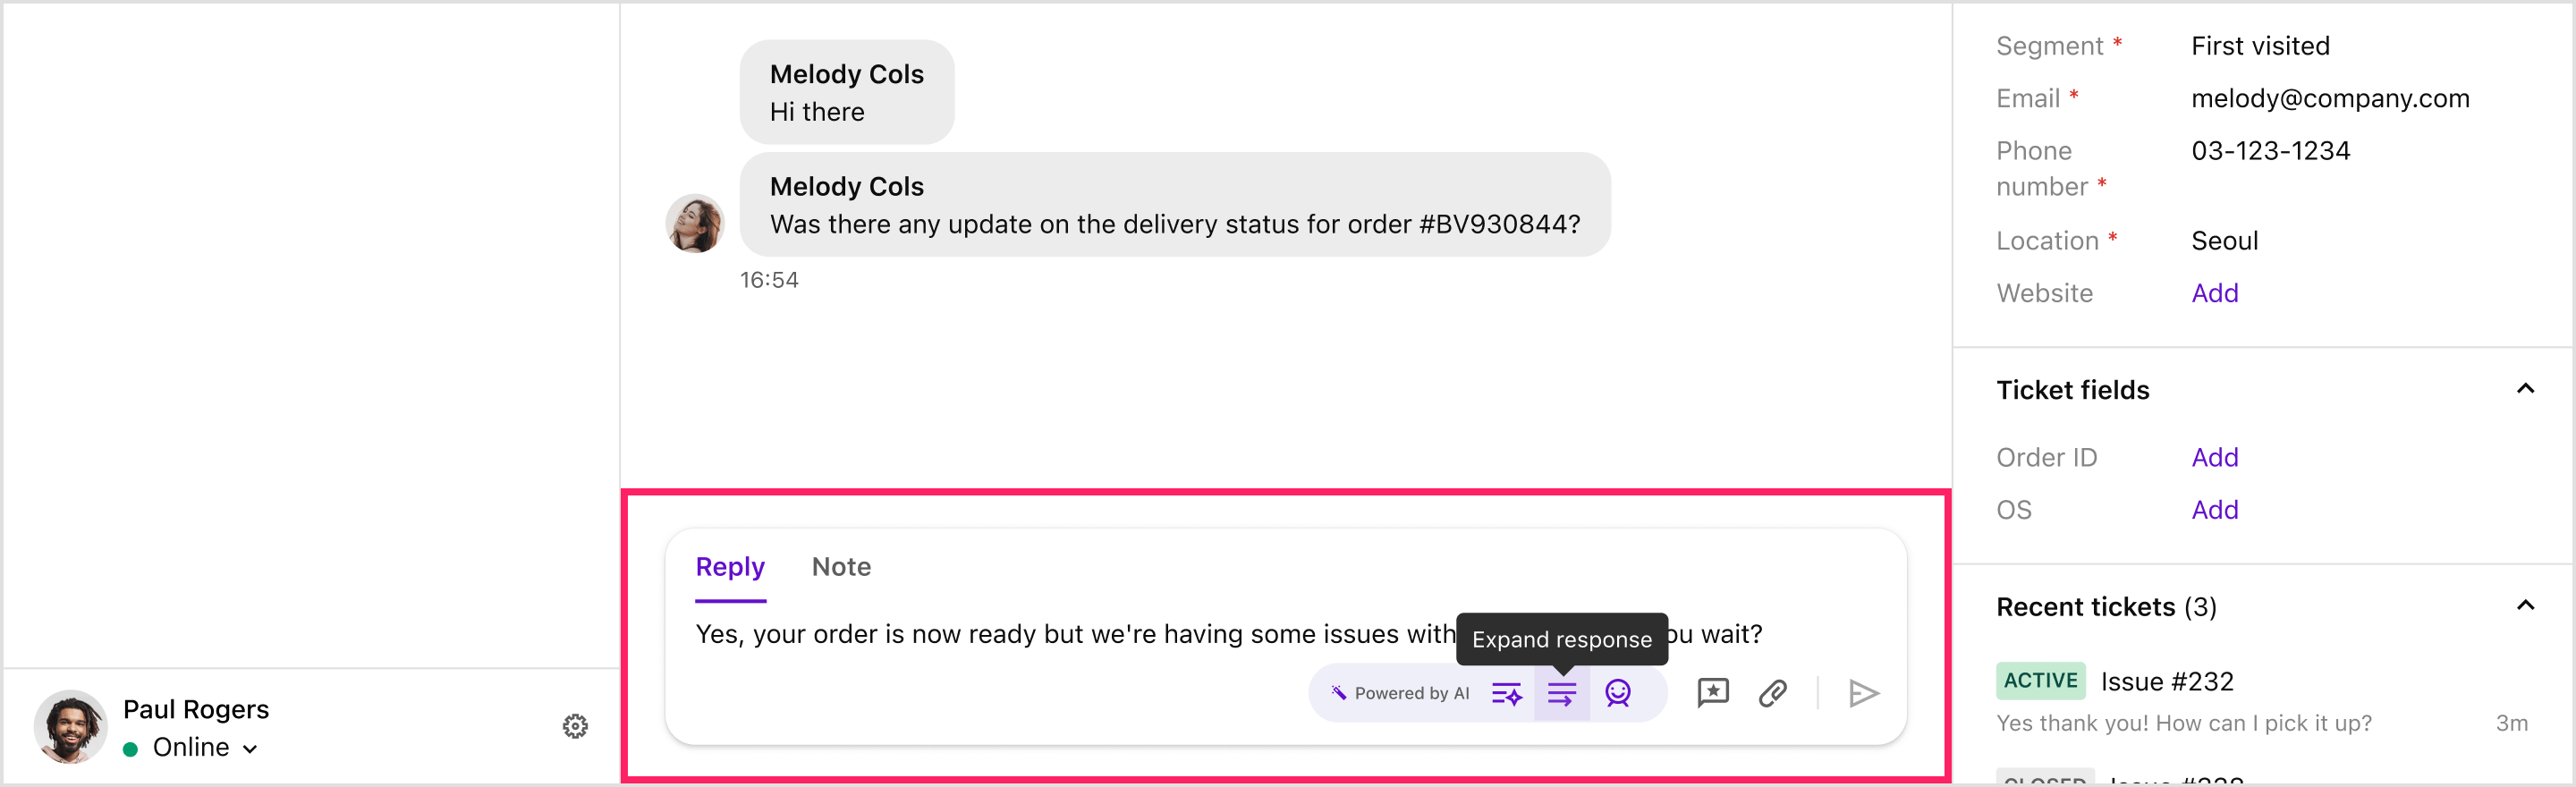Add an Order ID value
2576x787 pixels.
coord(2214,457)
